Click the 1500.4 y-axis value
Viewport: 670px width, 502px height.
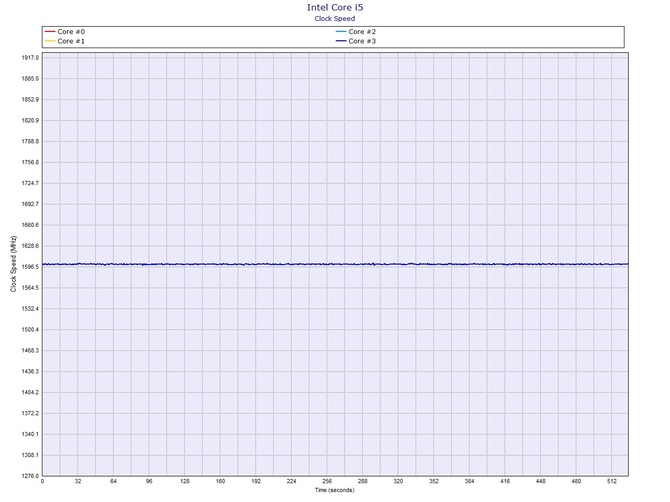(x=30, y=330)
